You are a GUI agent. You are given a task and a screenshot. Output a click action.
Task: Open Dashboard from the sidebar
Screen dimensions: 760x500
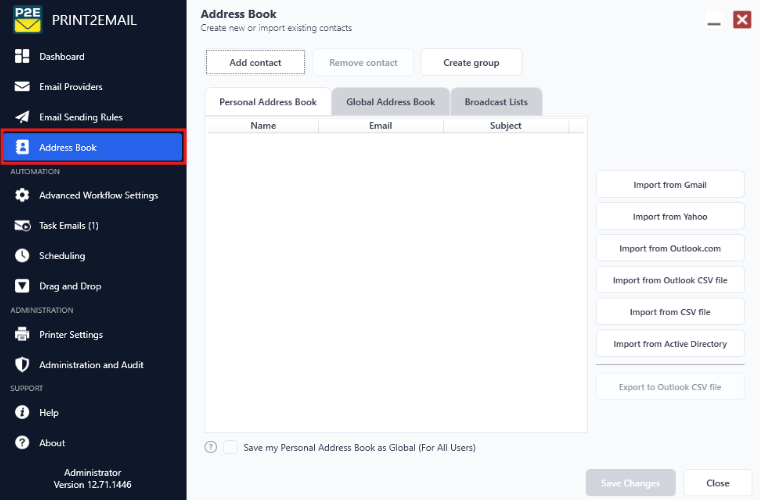pos(93,56)
